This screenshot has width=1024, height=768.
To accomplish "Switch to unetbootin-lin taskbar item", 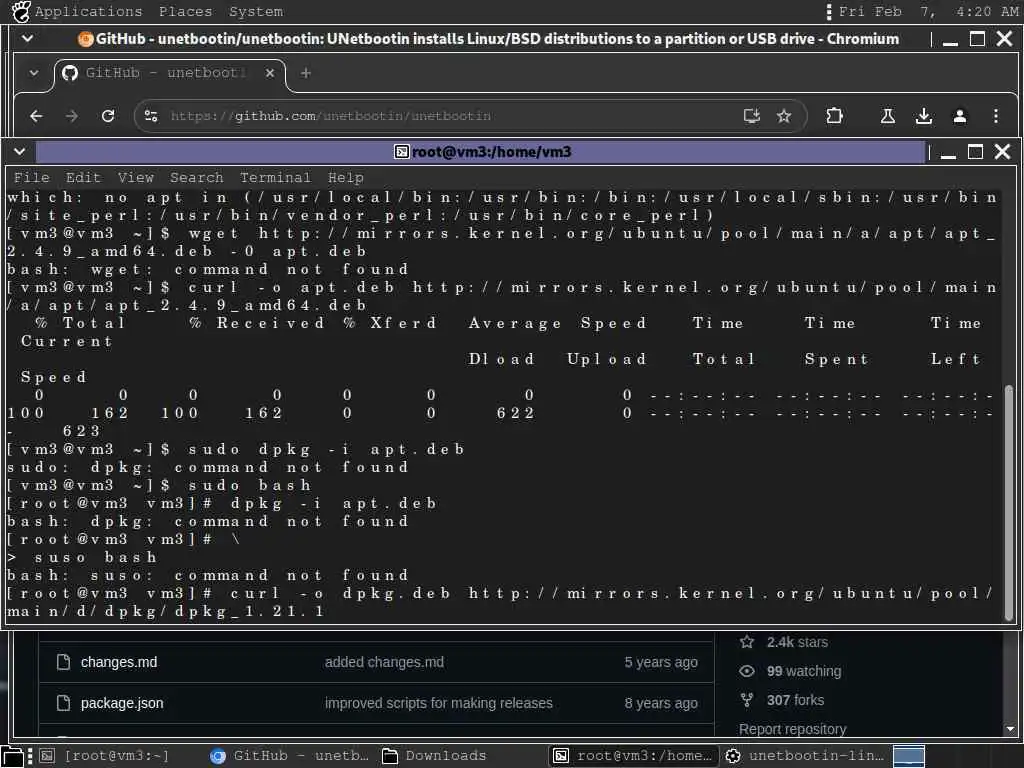I will (x=805, y=756).
